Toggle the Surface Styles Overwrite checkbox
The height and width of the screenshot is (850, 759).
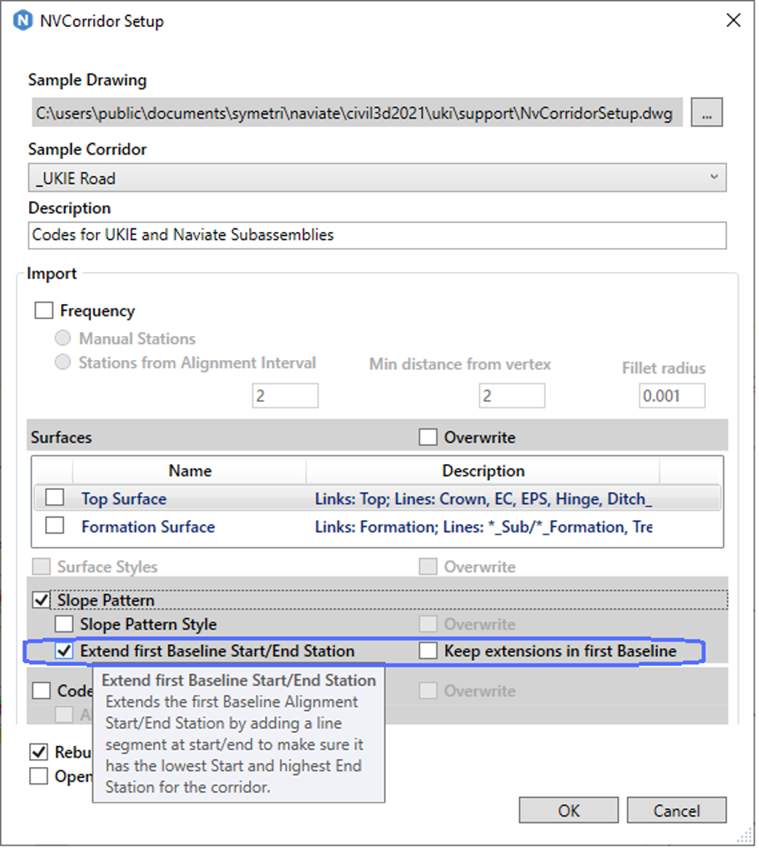coord(428,566)
